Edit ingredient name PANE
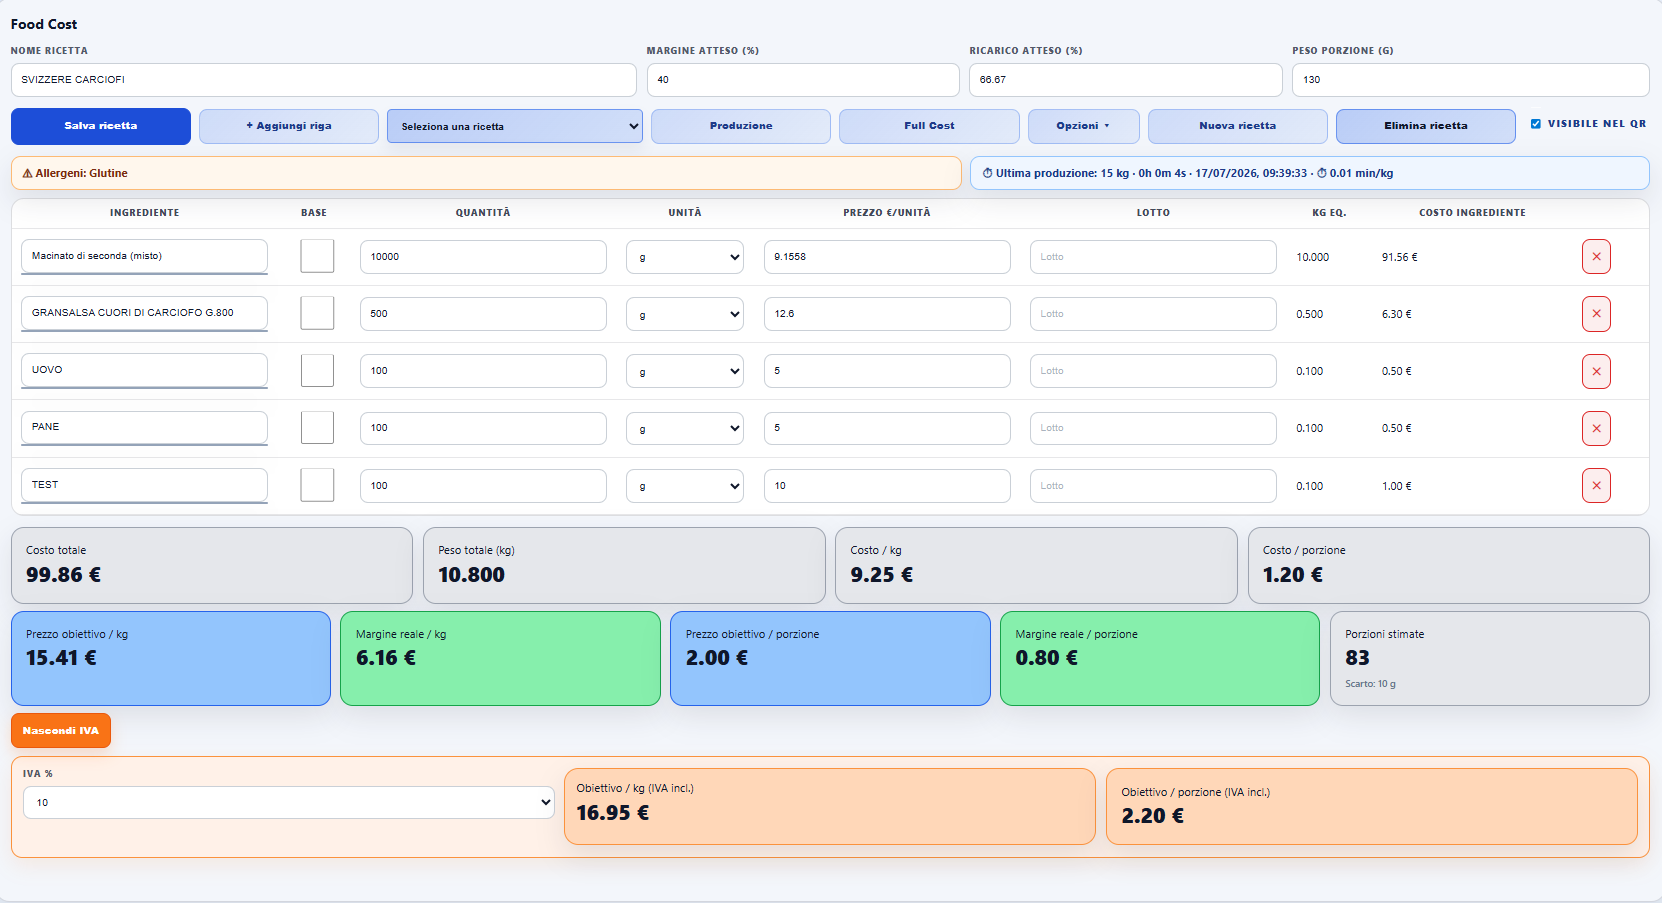The width and height of the screenshot is (1662, 903). click(144, 427)
